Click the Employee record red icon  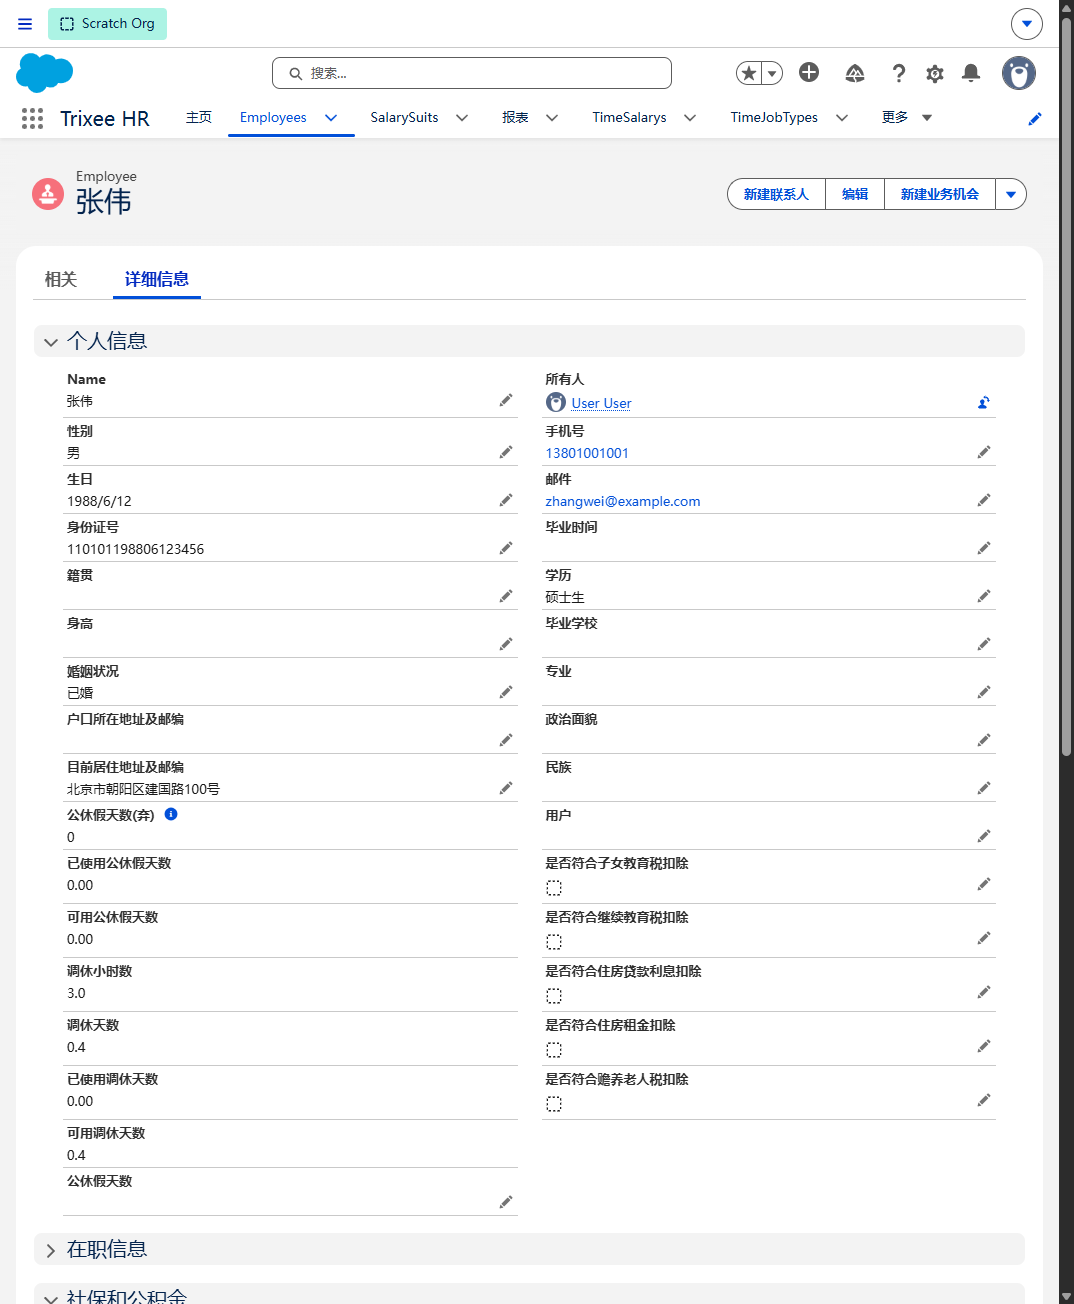tap(48, 194)
